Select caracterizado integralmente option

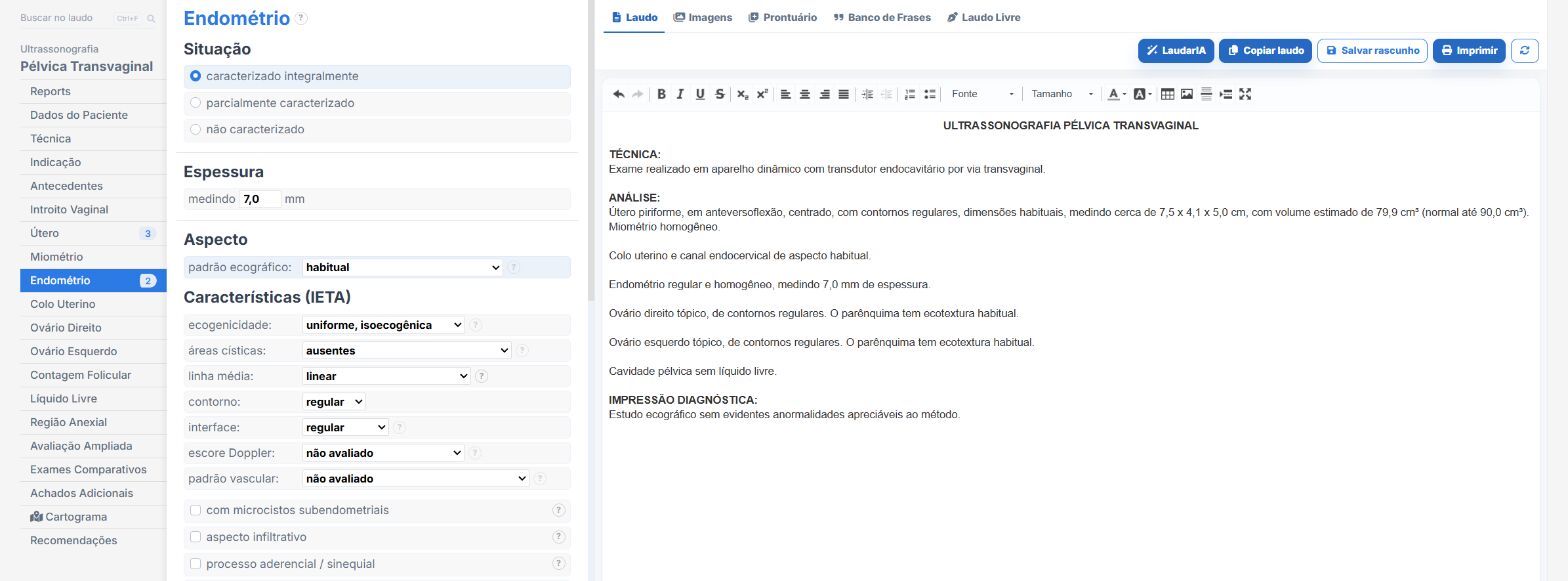377,76
